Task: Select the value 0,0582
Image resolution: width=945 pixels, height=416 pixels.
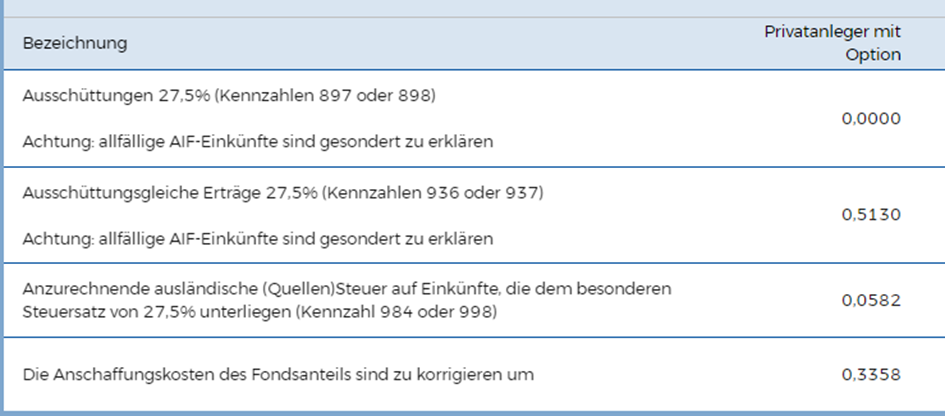Action: coord(871,300)
